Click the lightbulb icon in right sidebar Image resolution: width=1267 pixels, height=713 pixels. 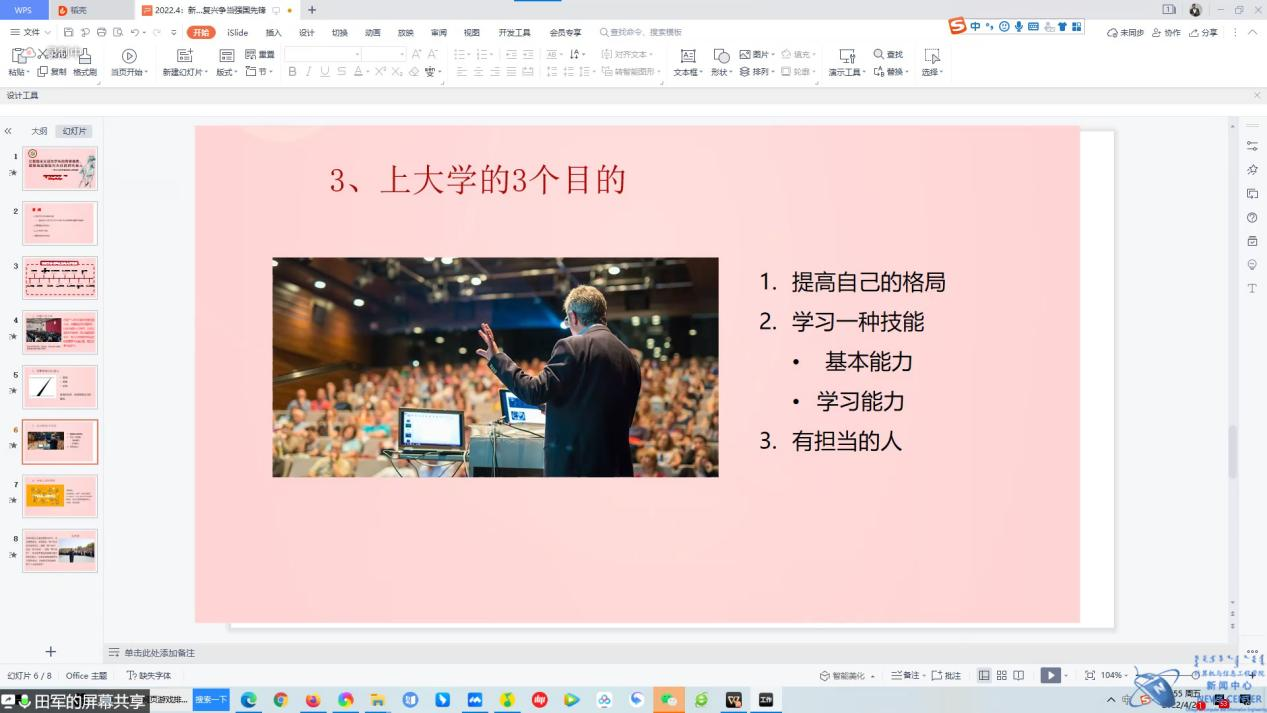[1252, 265]
